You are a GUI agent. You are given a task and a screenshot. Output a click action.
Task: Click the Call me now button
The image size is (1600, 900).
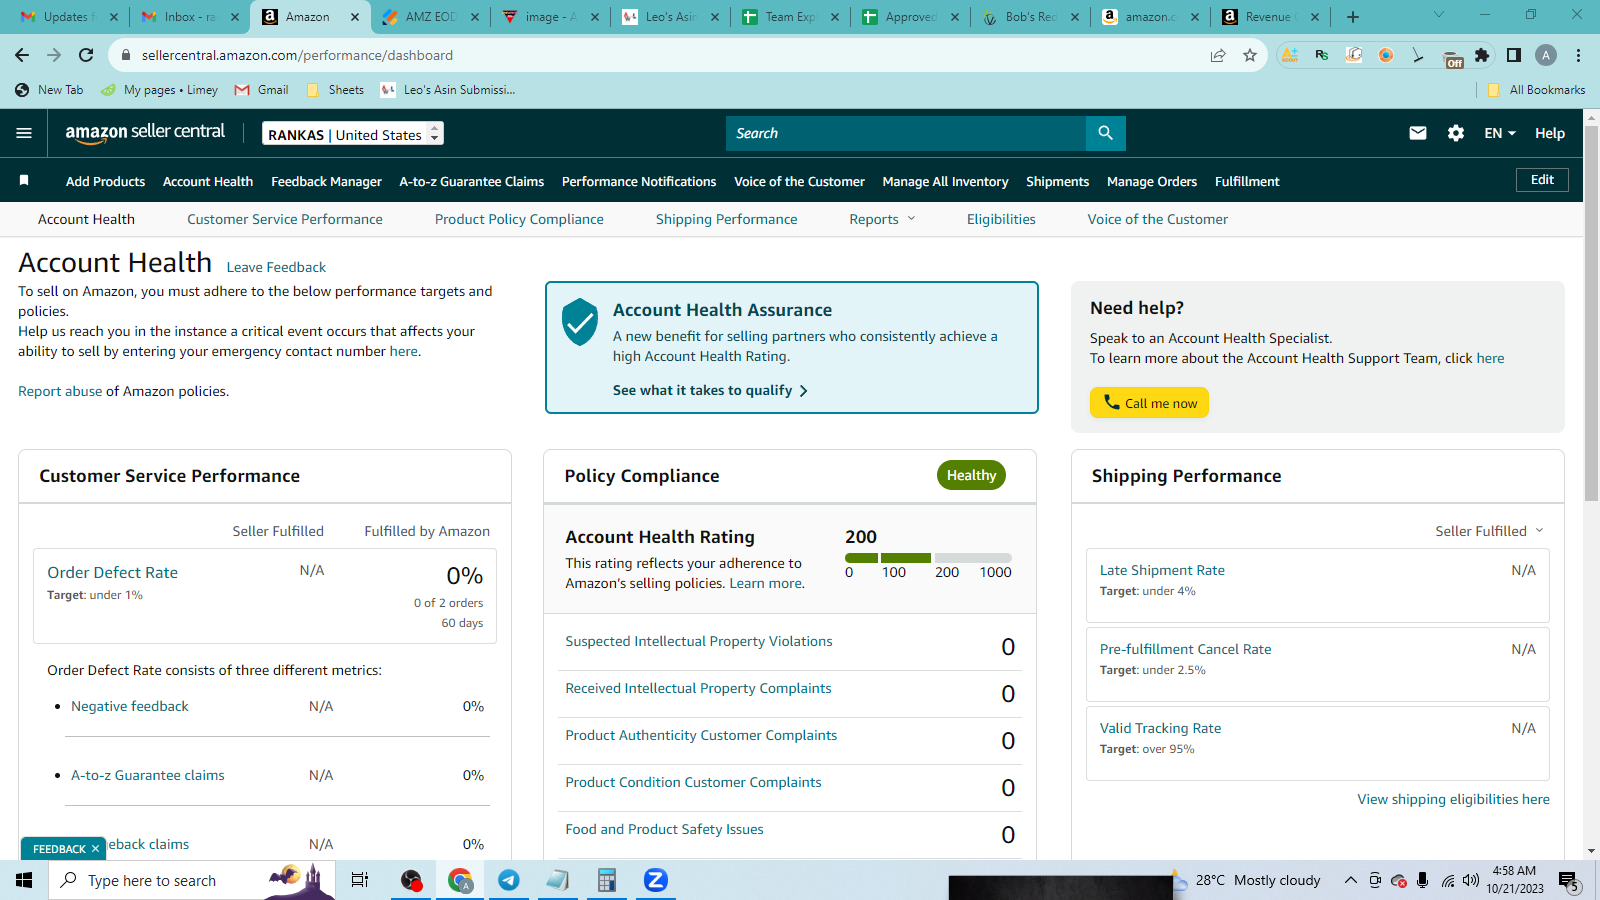coord(1149,402)
